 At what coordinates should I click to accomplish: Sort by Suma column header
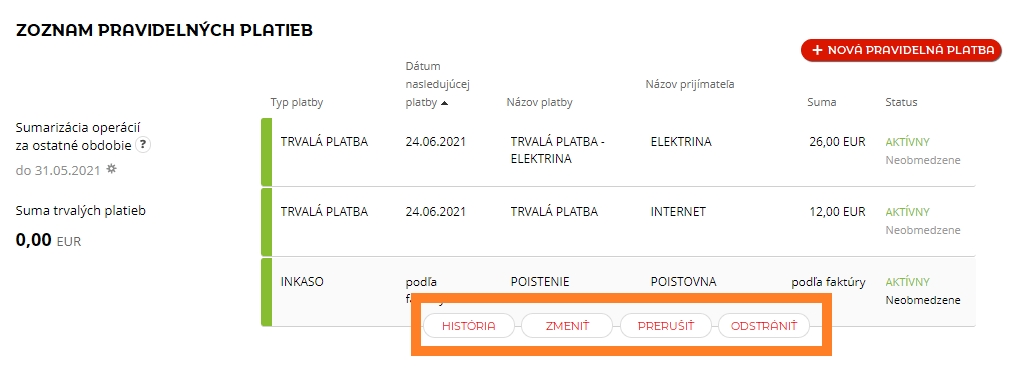point(821,103)
